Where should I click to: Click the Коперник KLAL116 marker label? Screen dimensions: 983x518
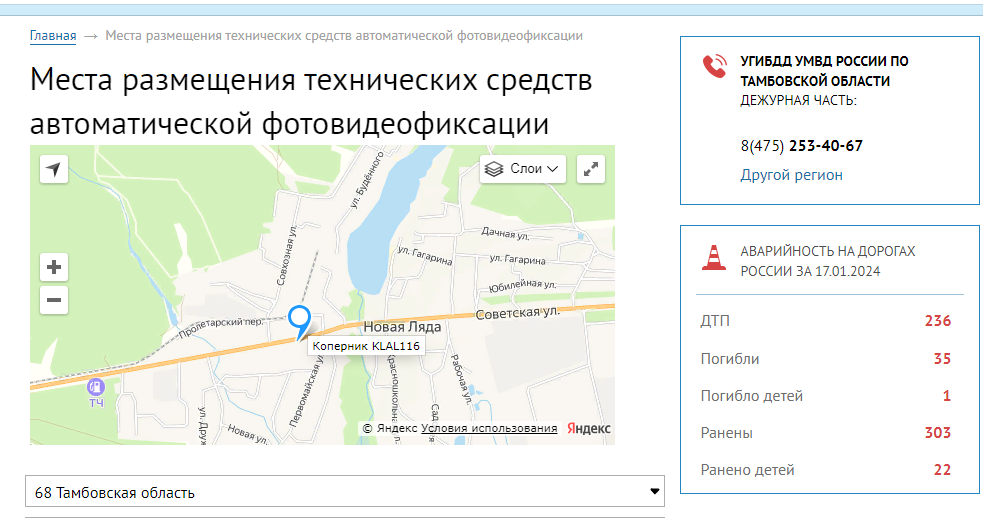pos(366,346)
